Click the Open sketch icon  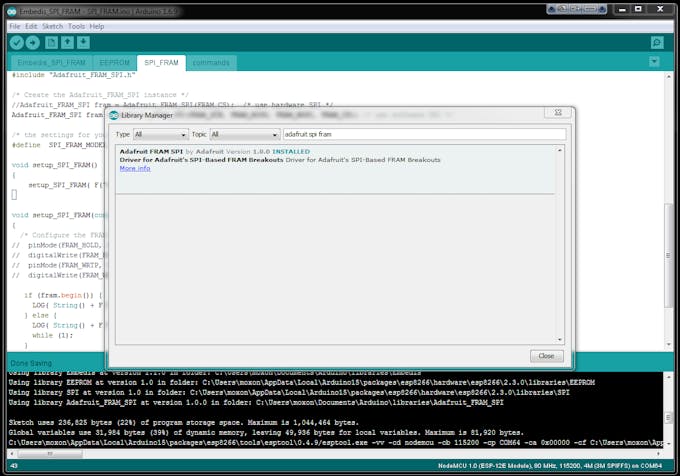click(67, 43)
